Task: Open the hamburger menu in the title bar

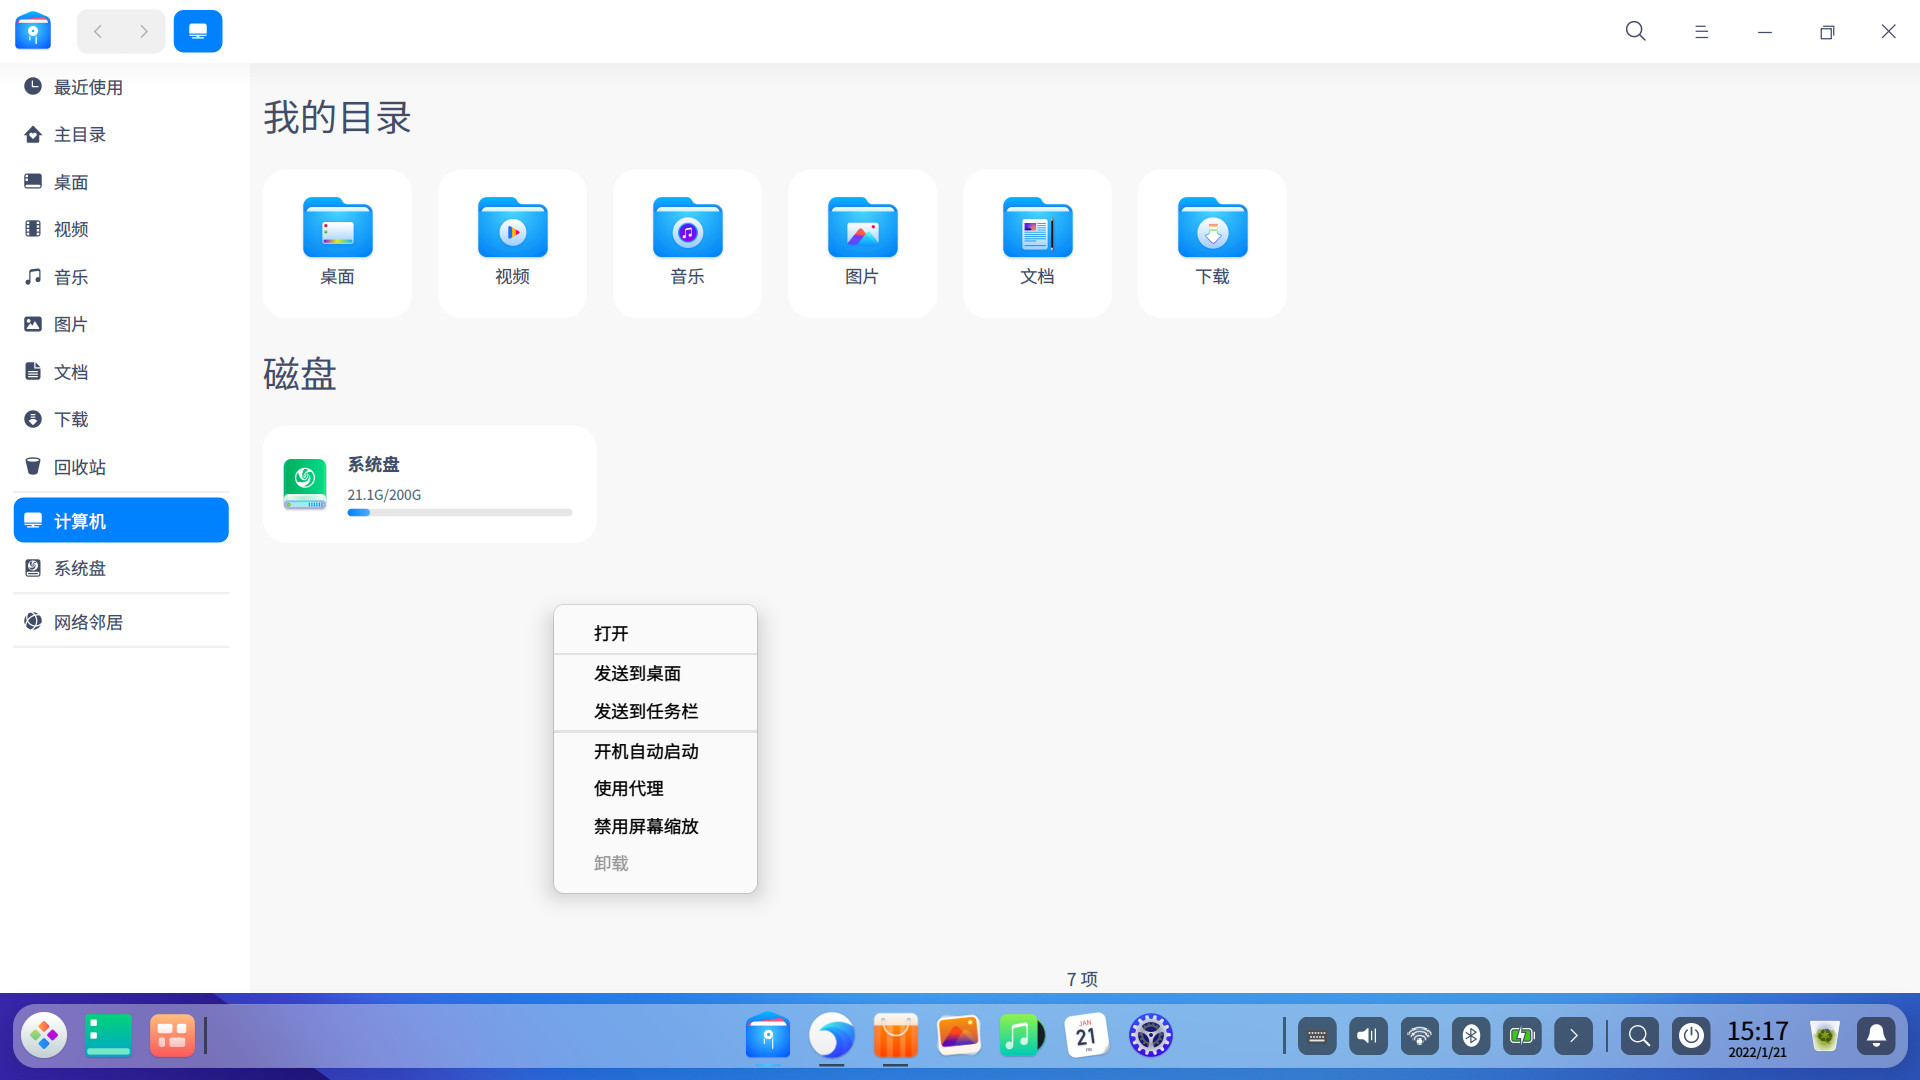Action: (x=1701, y=31)
